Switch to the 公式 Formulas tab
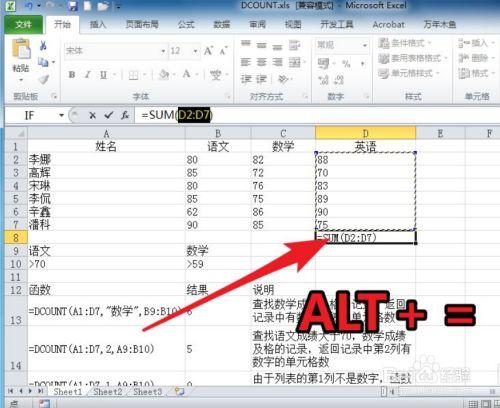500x408 pixels. pyautogui.click(x=186, y=24)
